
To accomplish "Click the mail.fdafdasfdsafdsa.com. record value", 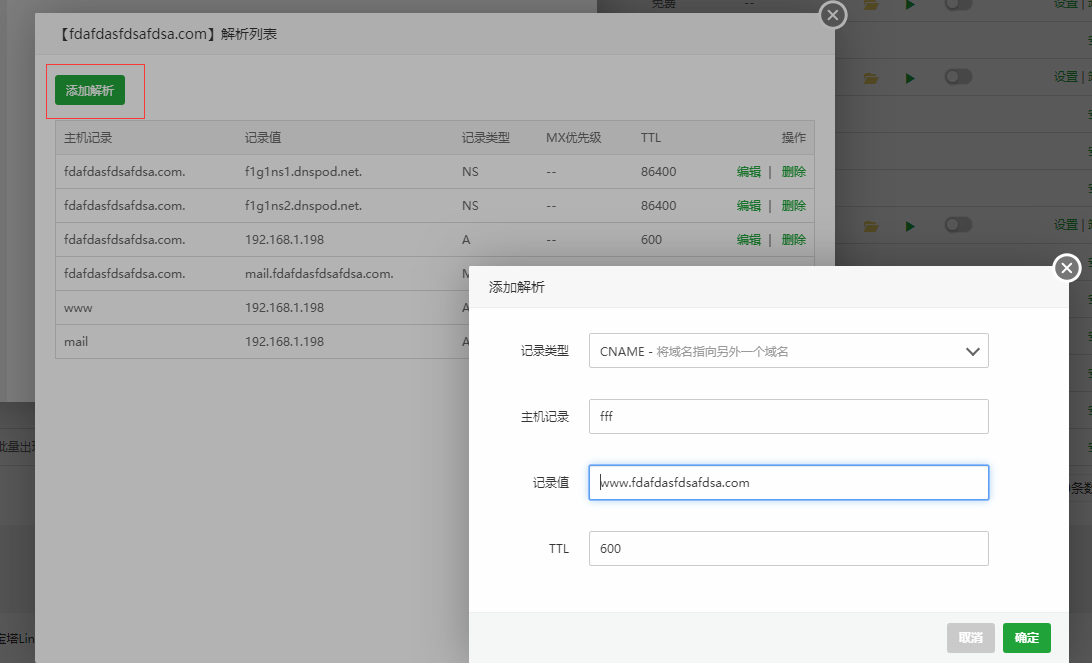I will (x=319, y=274).
